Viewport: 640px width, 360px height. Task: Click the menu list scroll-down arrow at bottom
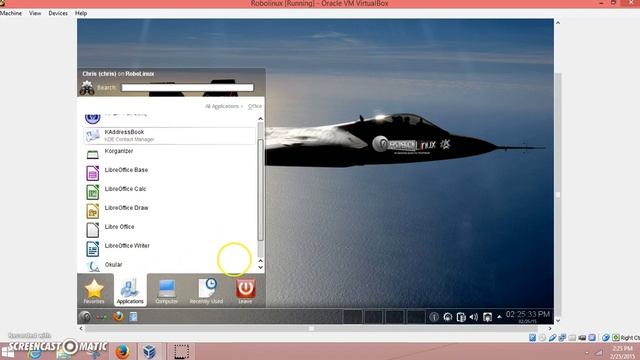[260, 268]
